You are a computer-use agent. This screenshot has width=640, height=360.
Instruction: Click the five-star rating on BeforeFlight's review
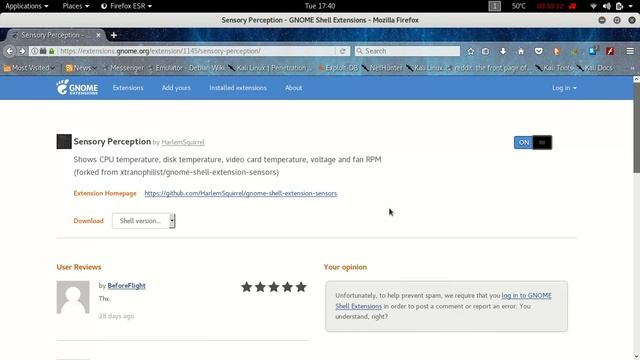[273, 287]
